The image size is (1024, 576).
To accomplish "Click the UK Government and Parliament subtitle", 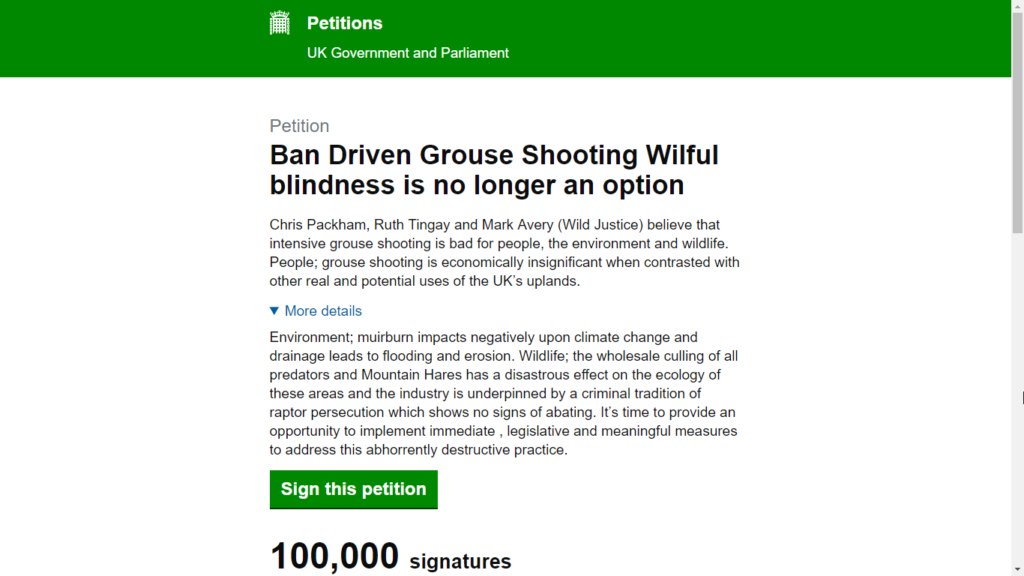I will tap(407, 53).
